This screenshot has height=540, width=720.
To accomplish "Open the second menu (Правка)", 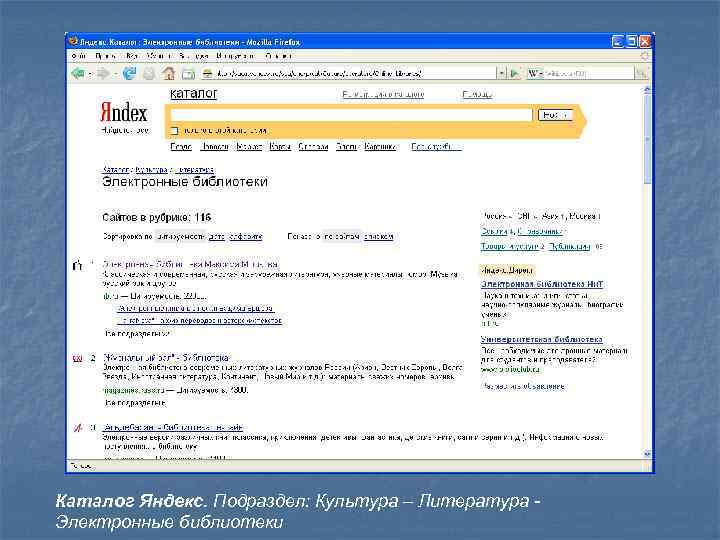I will 106,56.
